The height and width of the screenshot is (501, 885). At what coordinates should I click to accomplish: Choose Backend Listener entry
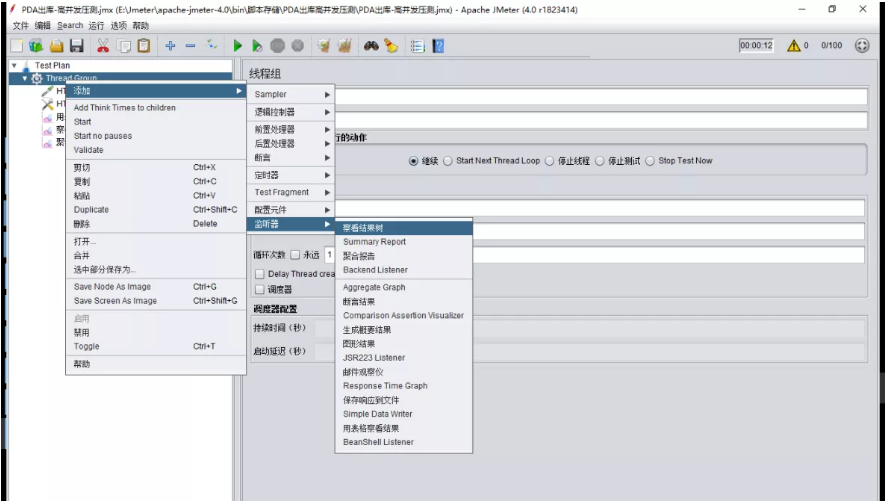[x=404, y=270]
